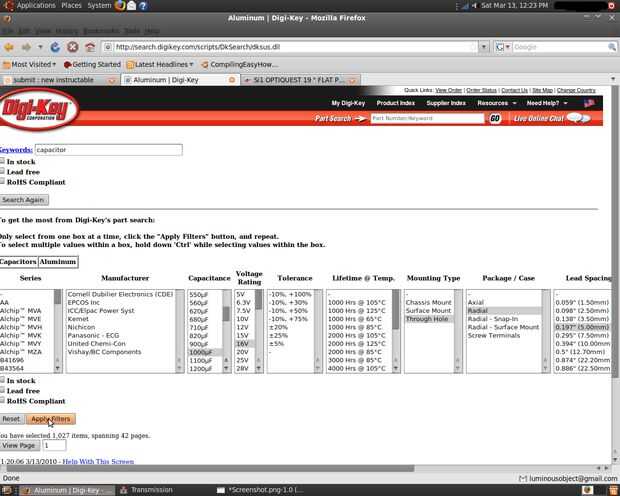Open Getting Started bookmark
Image resolution: width=620 pixels, height=496 pixels.
92,64
